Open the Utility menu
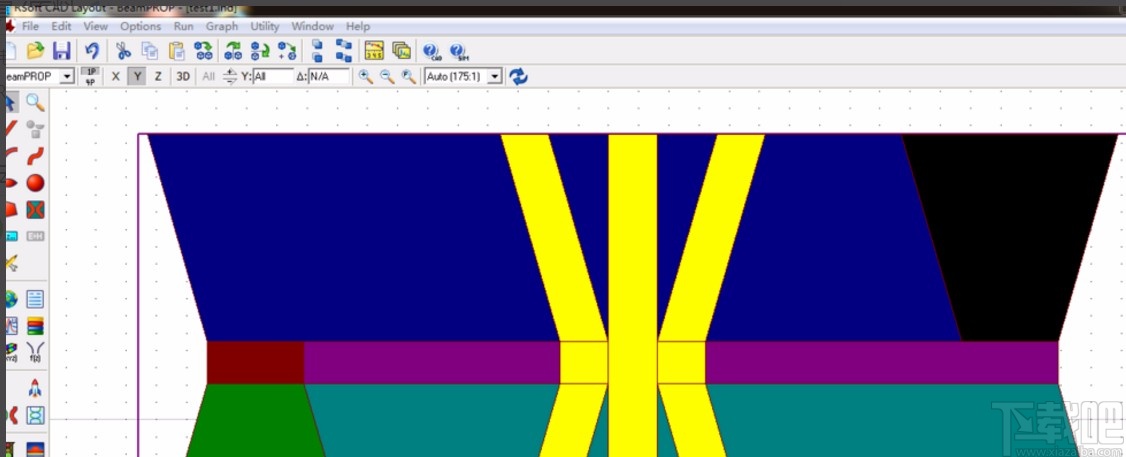This screenshot has height=457, width=1126. point(265,26)
